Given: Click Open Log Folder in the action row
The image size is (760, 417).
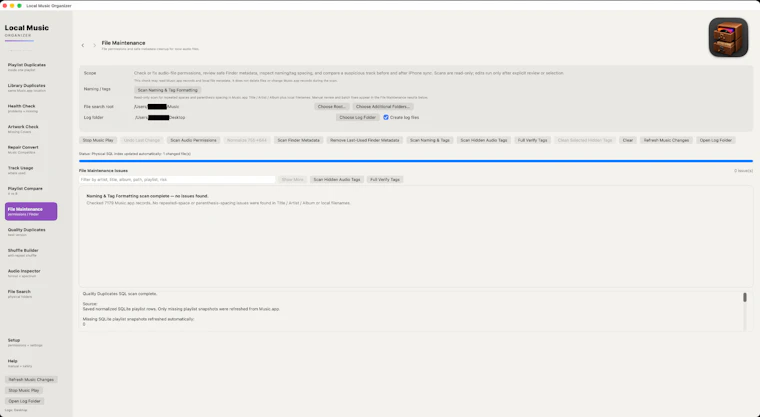Looking at the screenshot, I should pos(715,140).
